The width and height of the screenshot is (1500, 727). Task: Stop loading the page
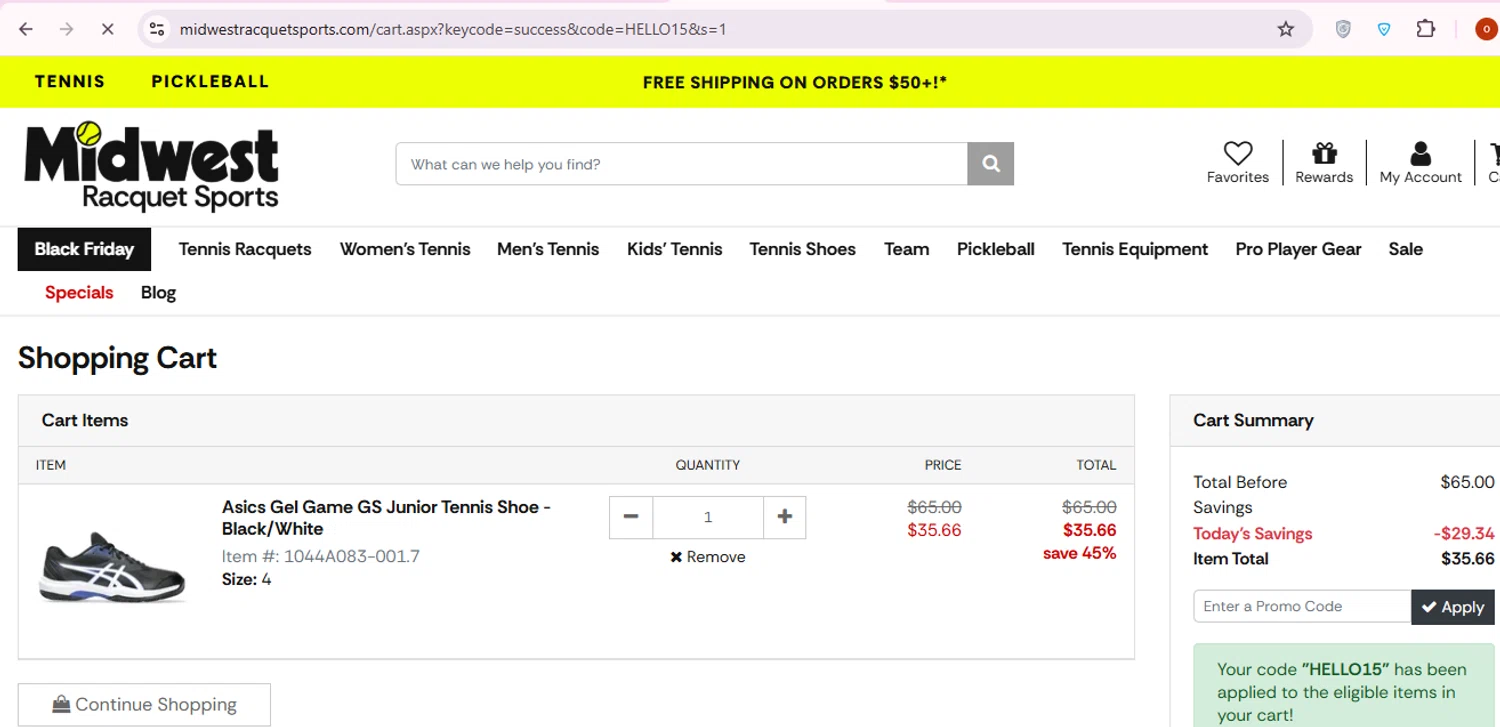tap(107, 29)
